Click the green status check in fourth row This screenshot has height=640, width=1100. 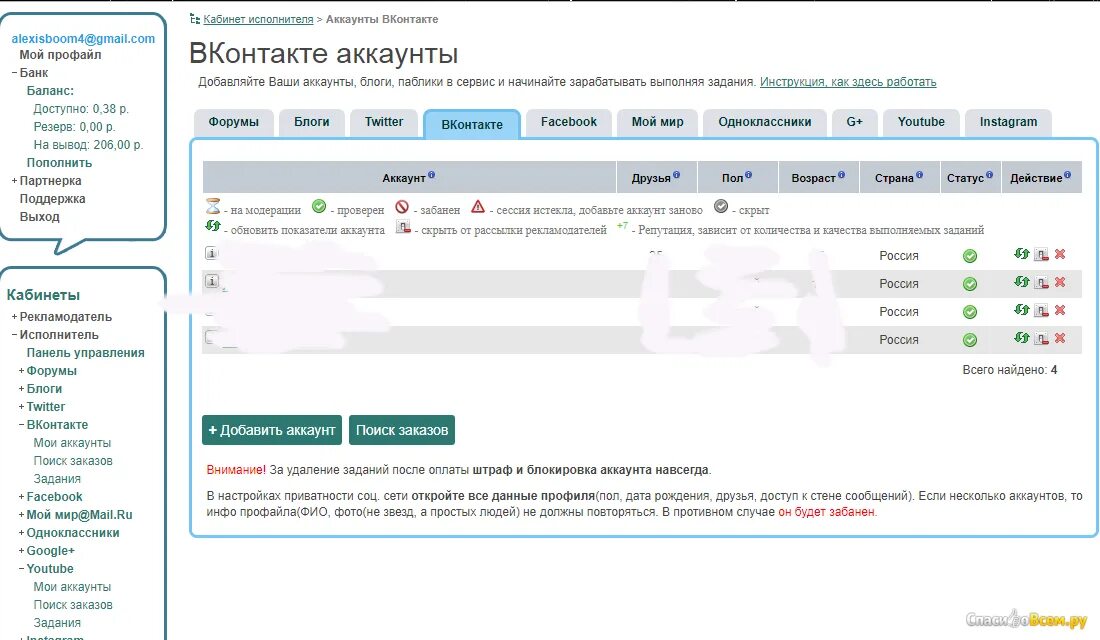[x=970, y=340]
